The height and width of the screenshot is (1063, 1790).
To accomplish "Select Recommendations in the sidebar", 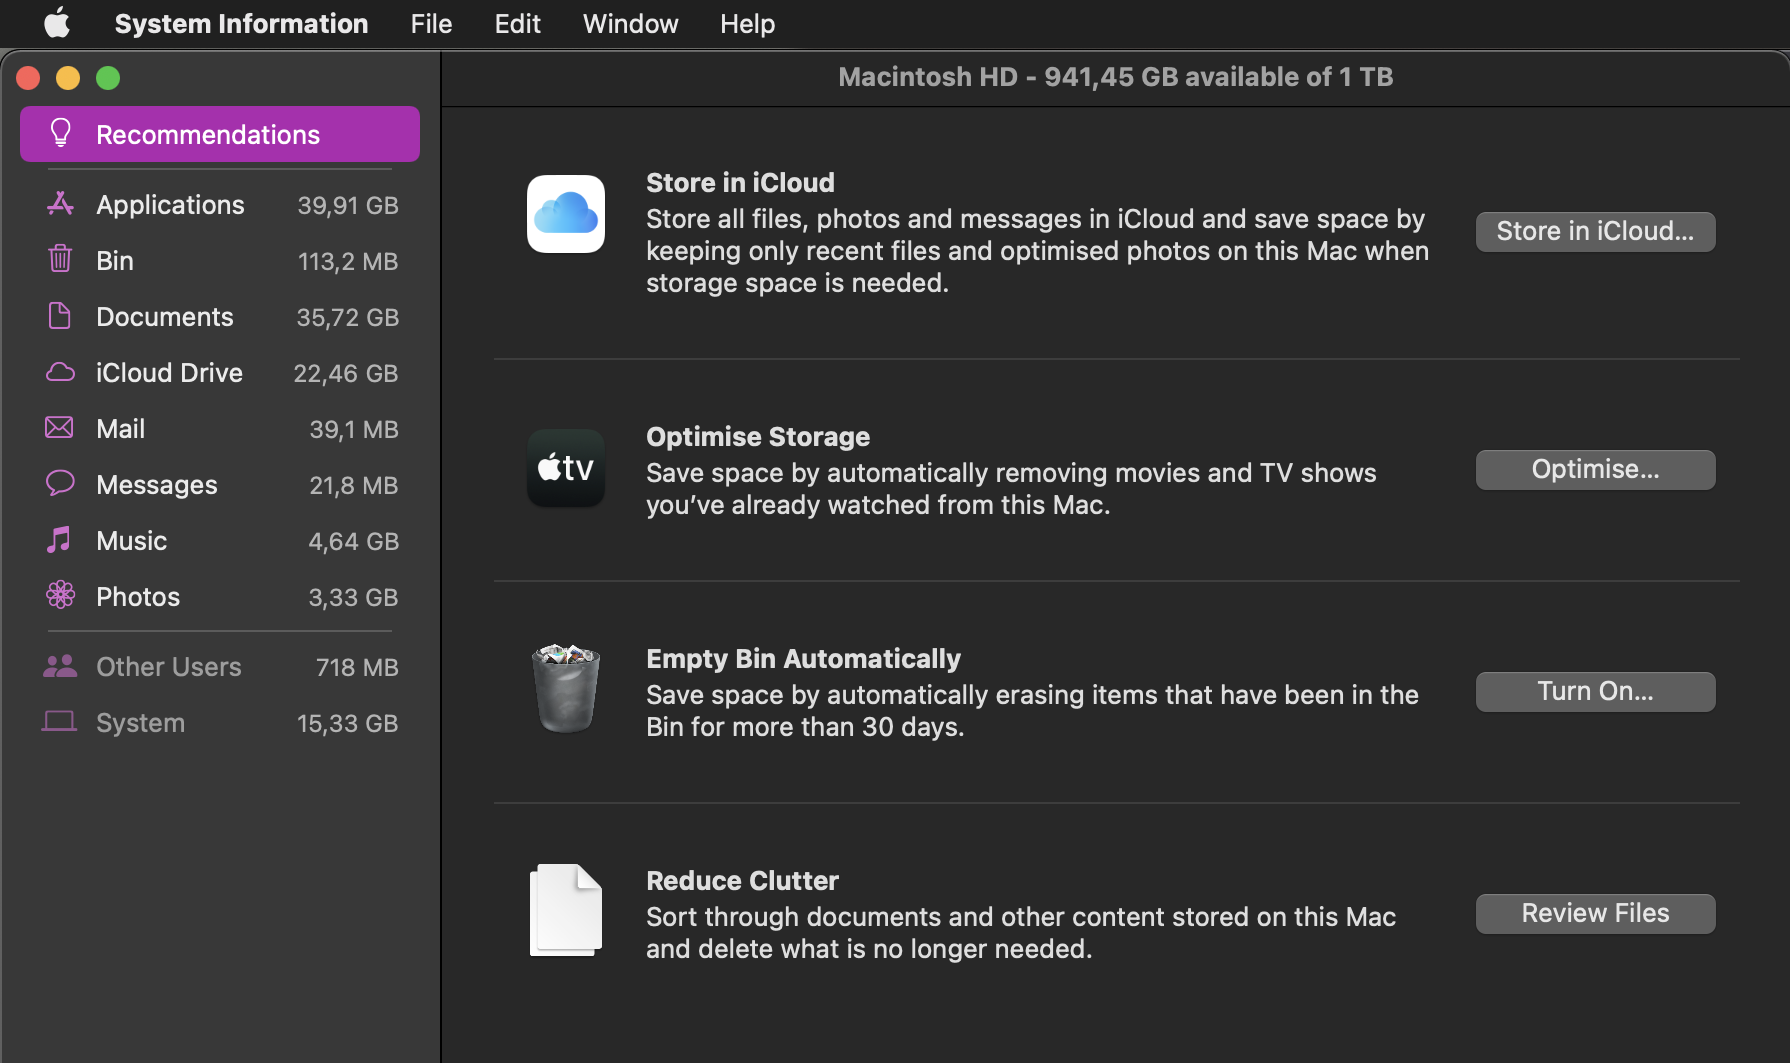I will (x=220, y=134).
